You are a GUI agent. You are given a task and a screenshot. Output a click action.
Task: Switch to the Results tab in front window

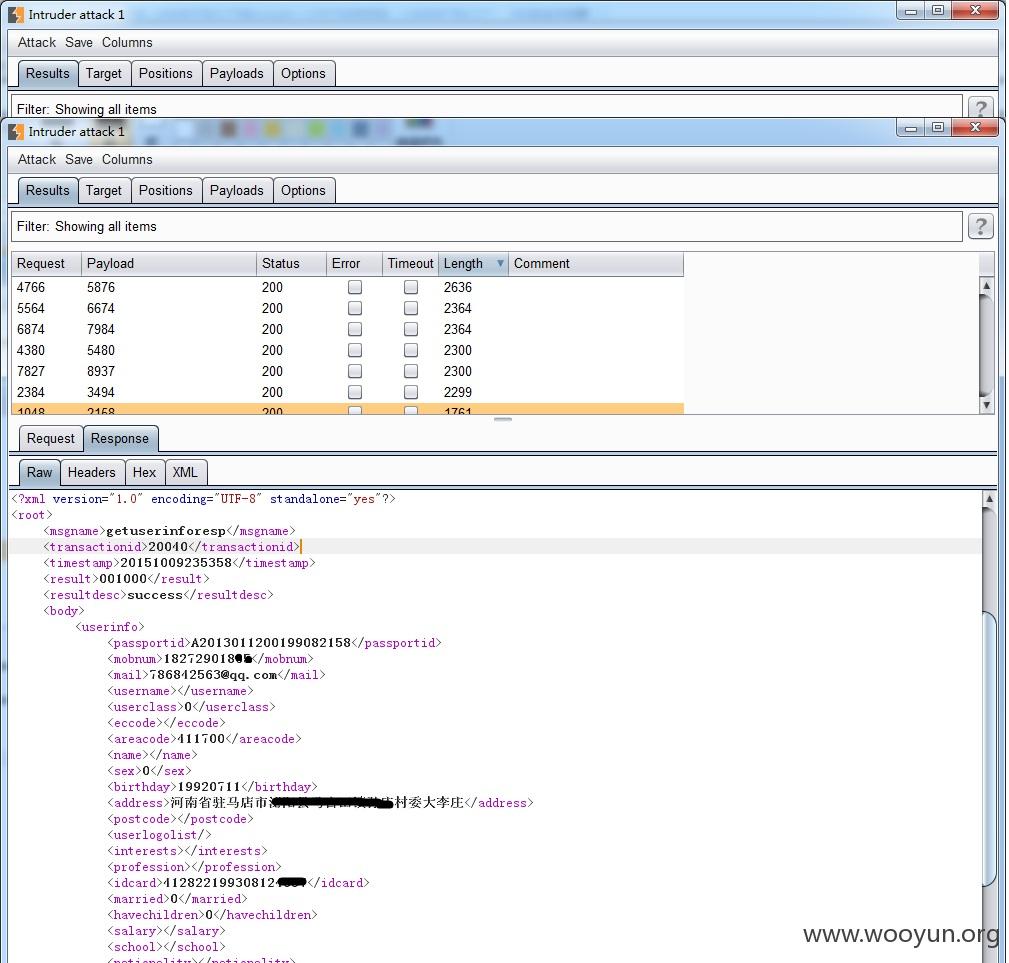tap(48, 190)
